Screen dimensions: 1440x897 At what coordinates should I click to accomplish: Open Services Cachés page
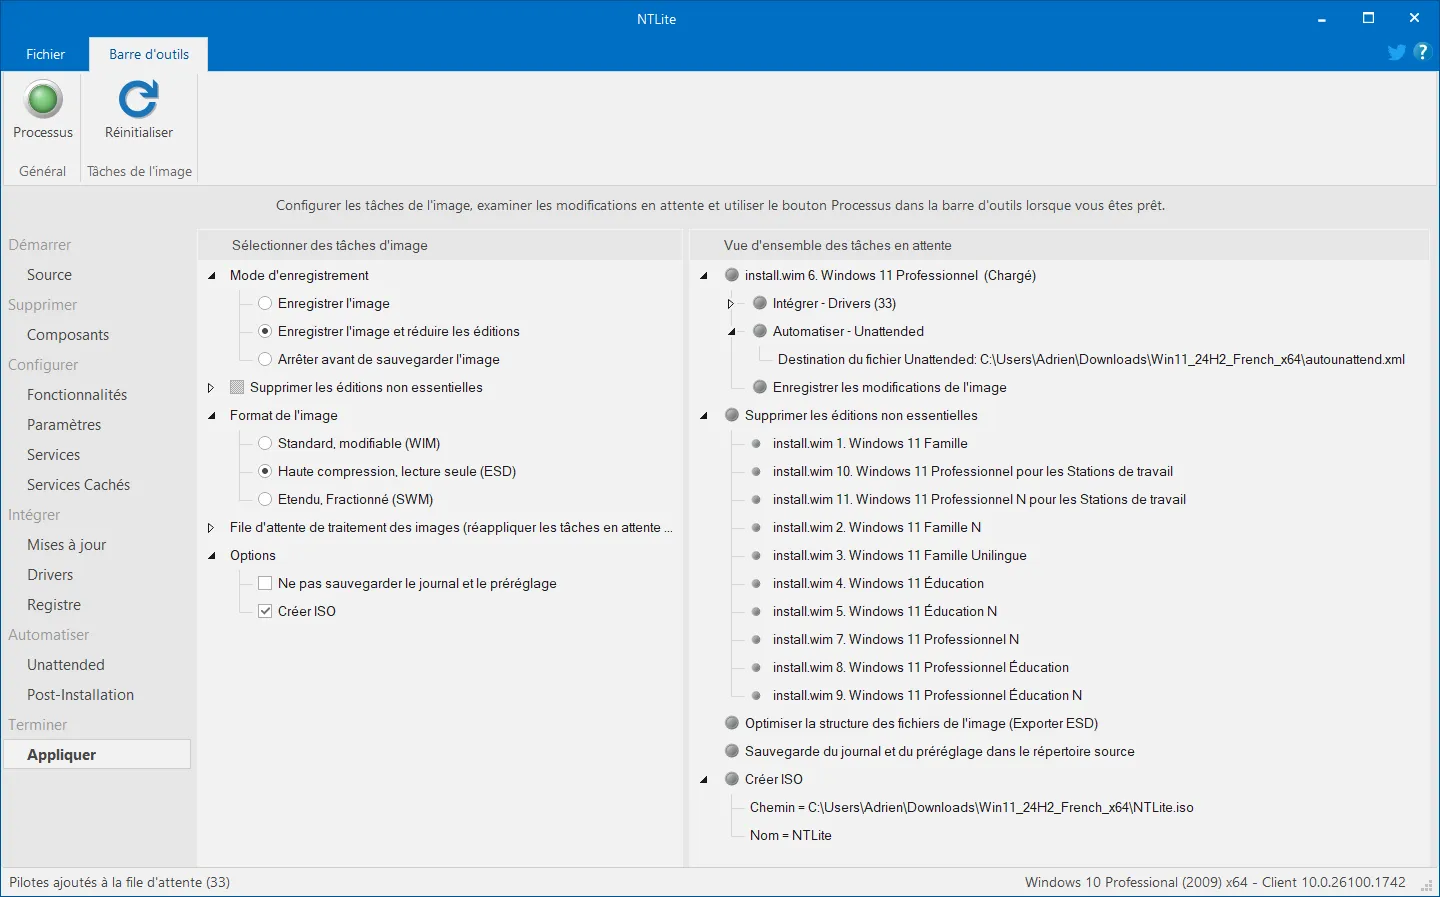tap(78, 485)
